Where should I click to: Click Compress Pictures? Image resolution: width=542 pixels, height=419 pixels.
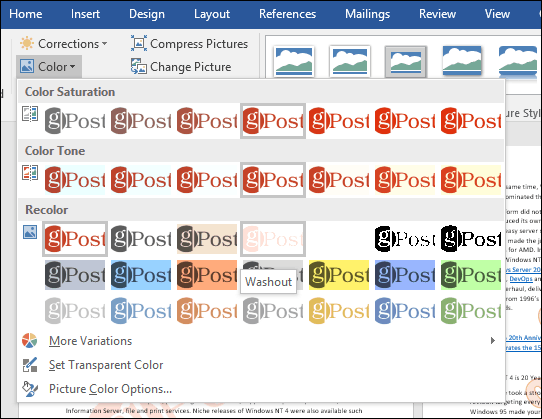(189, 44)
